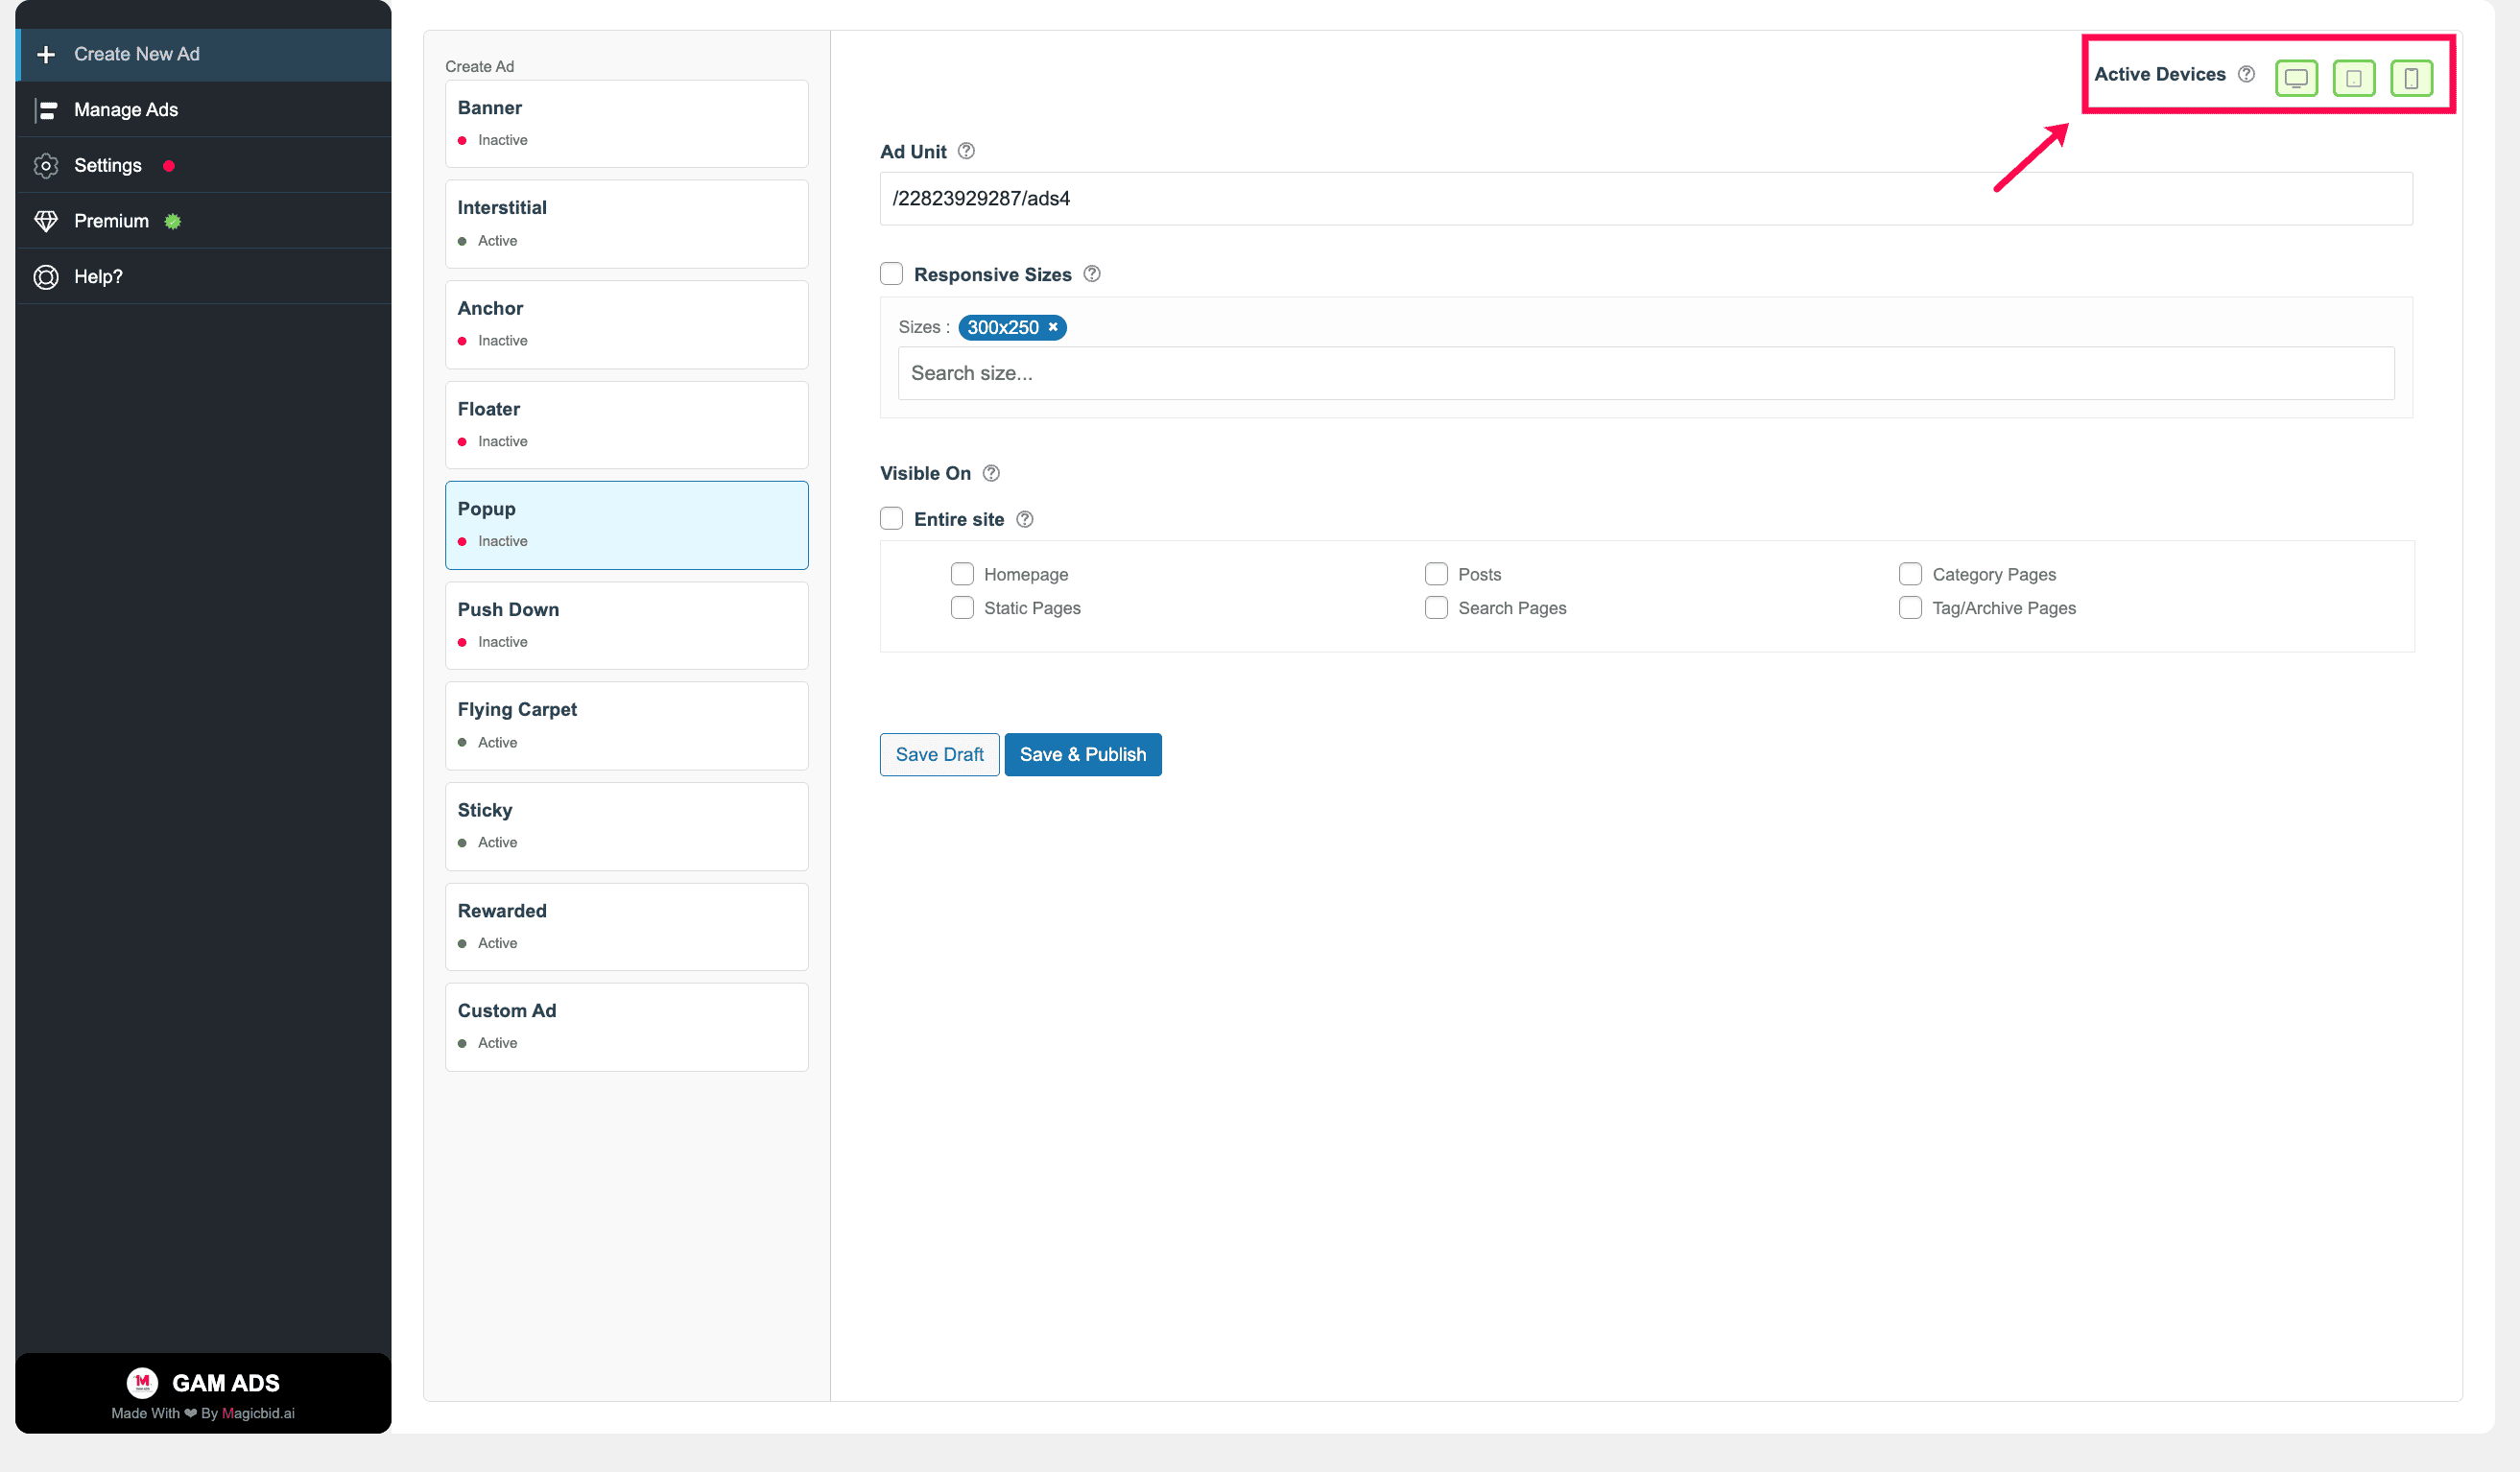
Task: Open Settings in the sidebar
Action: click(x=204, y=165)
